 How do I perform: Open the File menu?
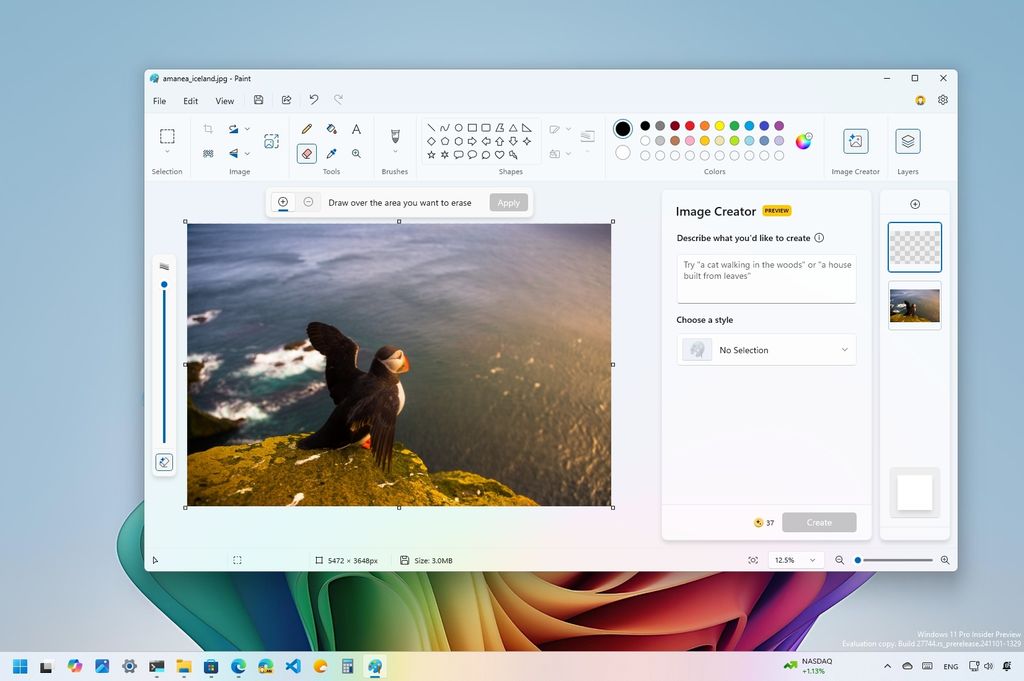coord(158,100)
